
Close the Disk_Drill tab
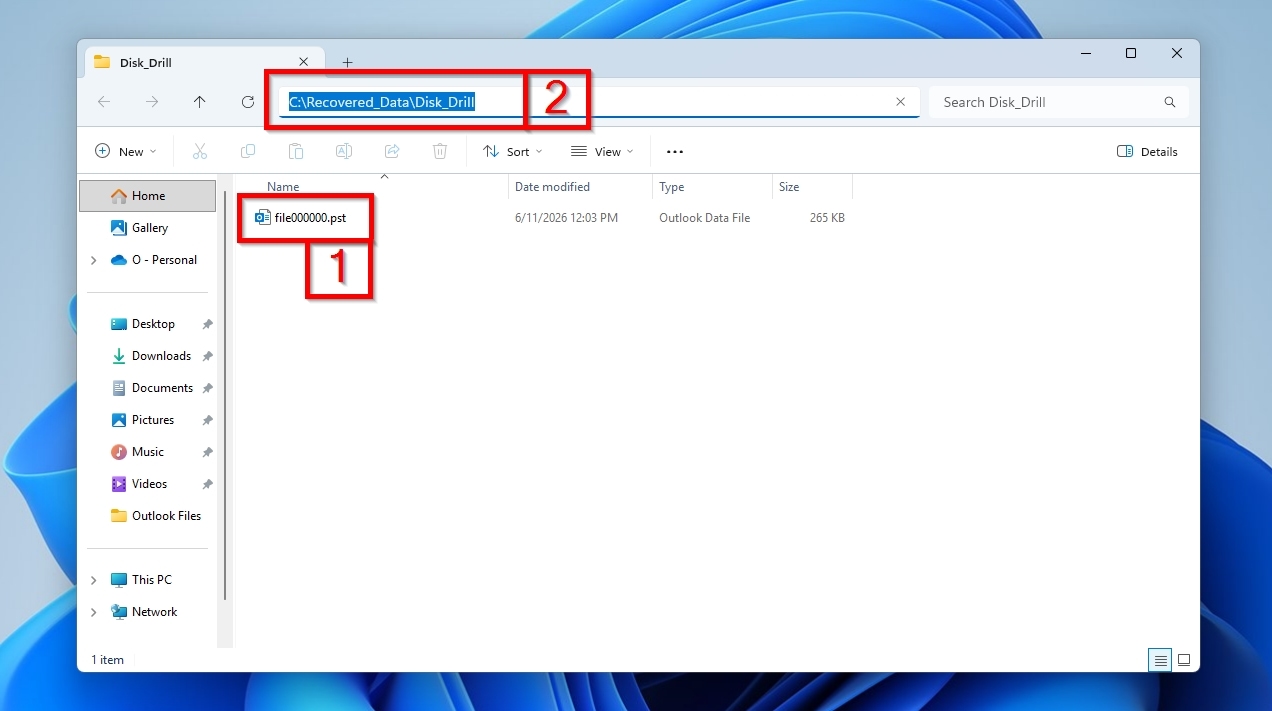pyautogui.click(x=304, y=62)
